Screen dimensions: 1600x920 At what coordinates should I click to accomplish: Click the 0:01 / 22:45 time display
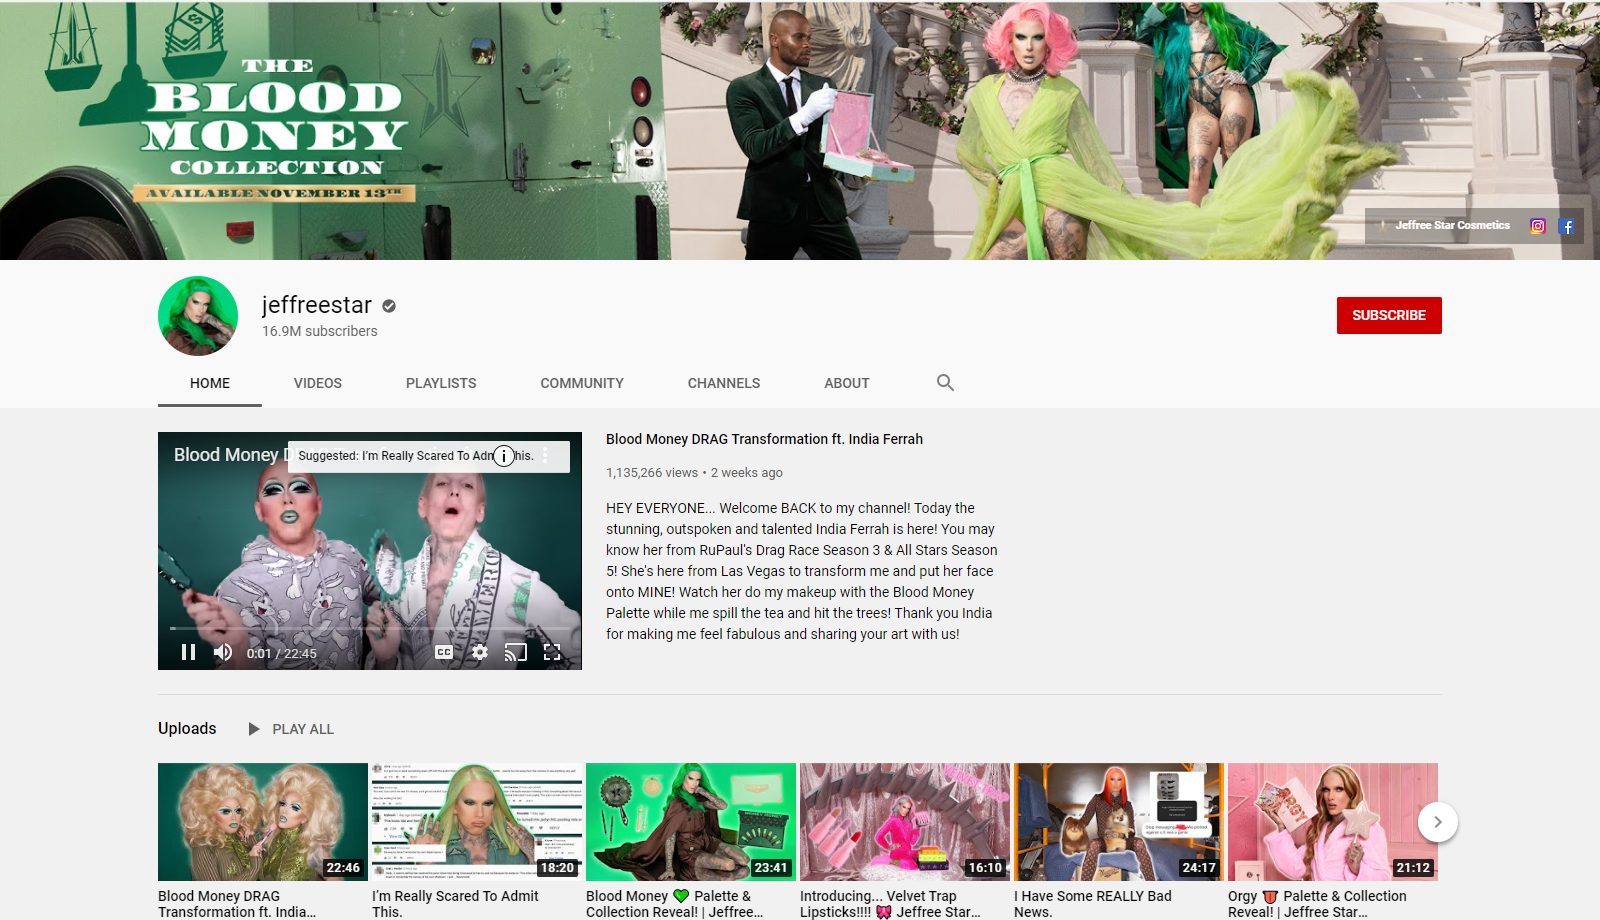point(282,653)
